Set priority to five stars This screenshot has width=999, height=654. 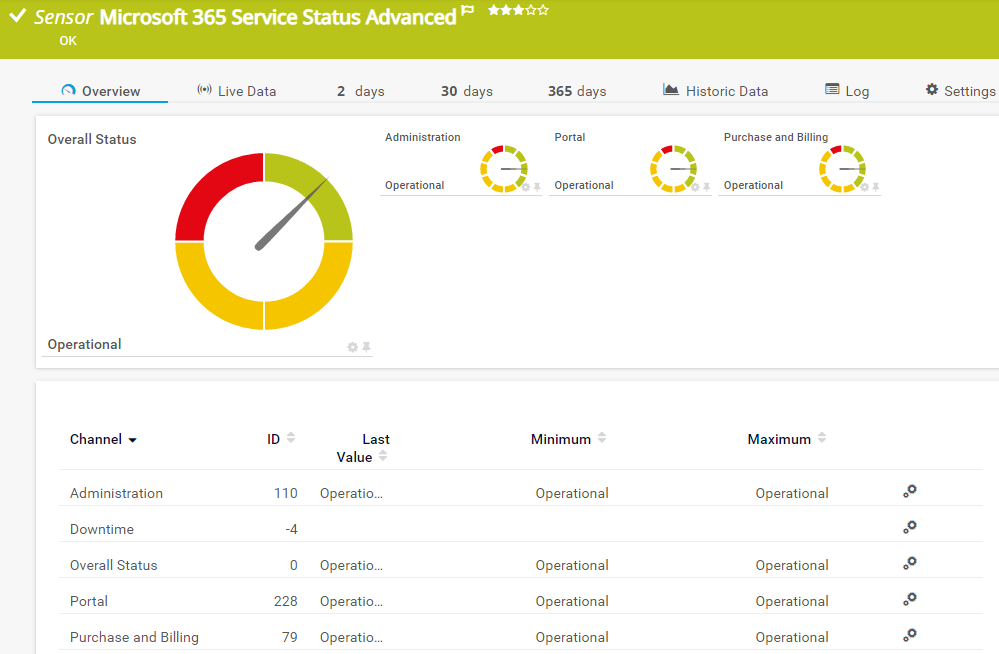tap(543, 10)
